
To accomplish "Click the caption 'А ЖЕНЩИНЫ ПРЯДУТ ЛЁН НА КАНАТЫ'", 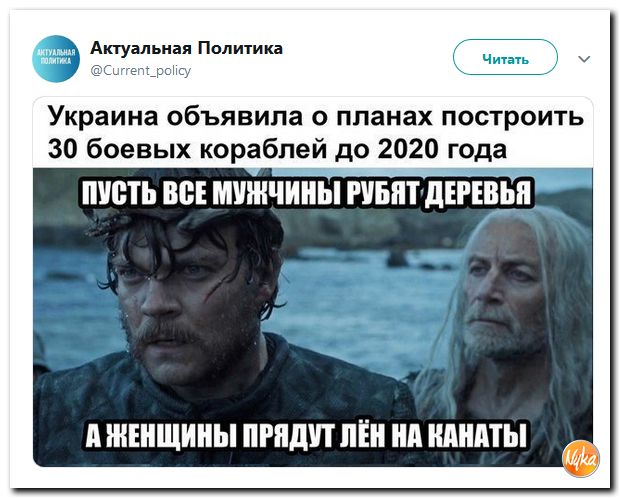I will pos(306,434).
